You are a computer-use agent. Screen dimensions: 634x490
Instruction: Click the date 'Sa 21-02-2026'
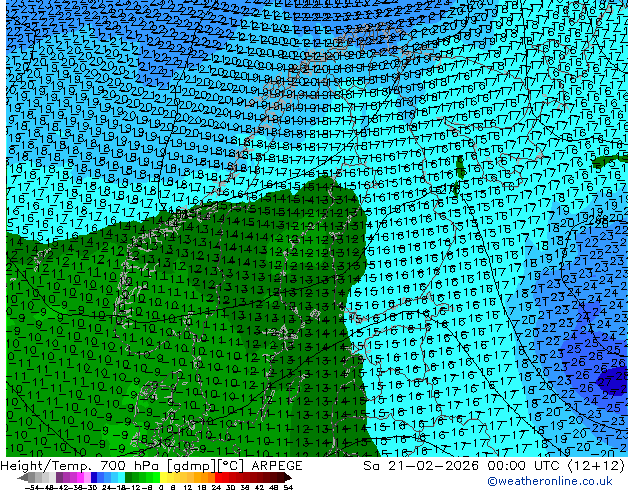[421, 466]
